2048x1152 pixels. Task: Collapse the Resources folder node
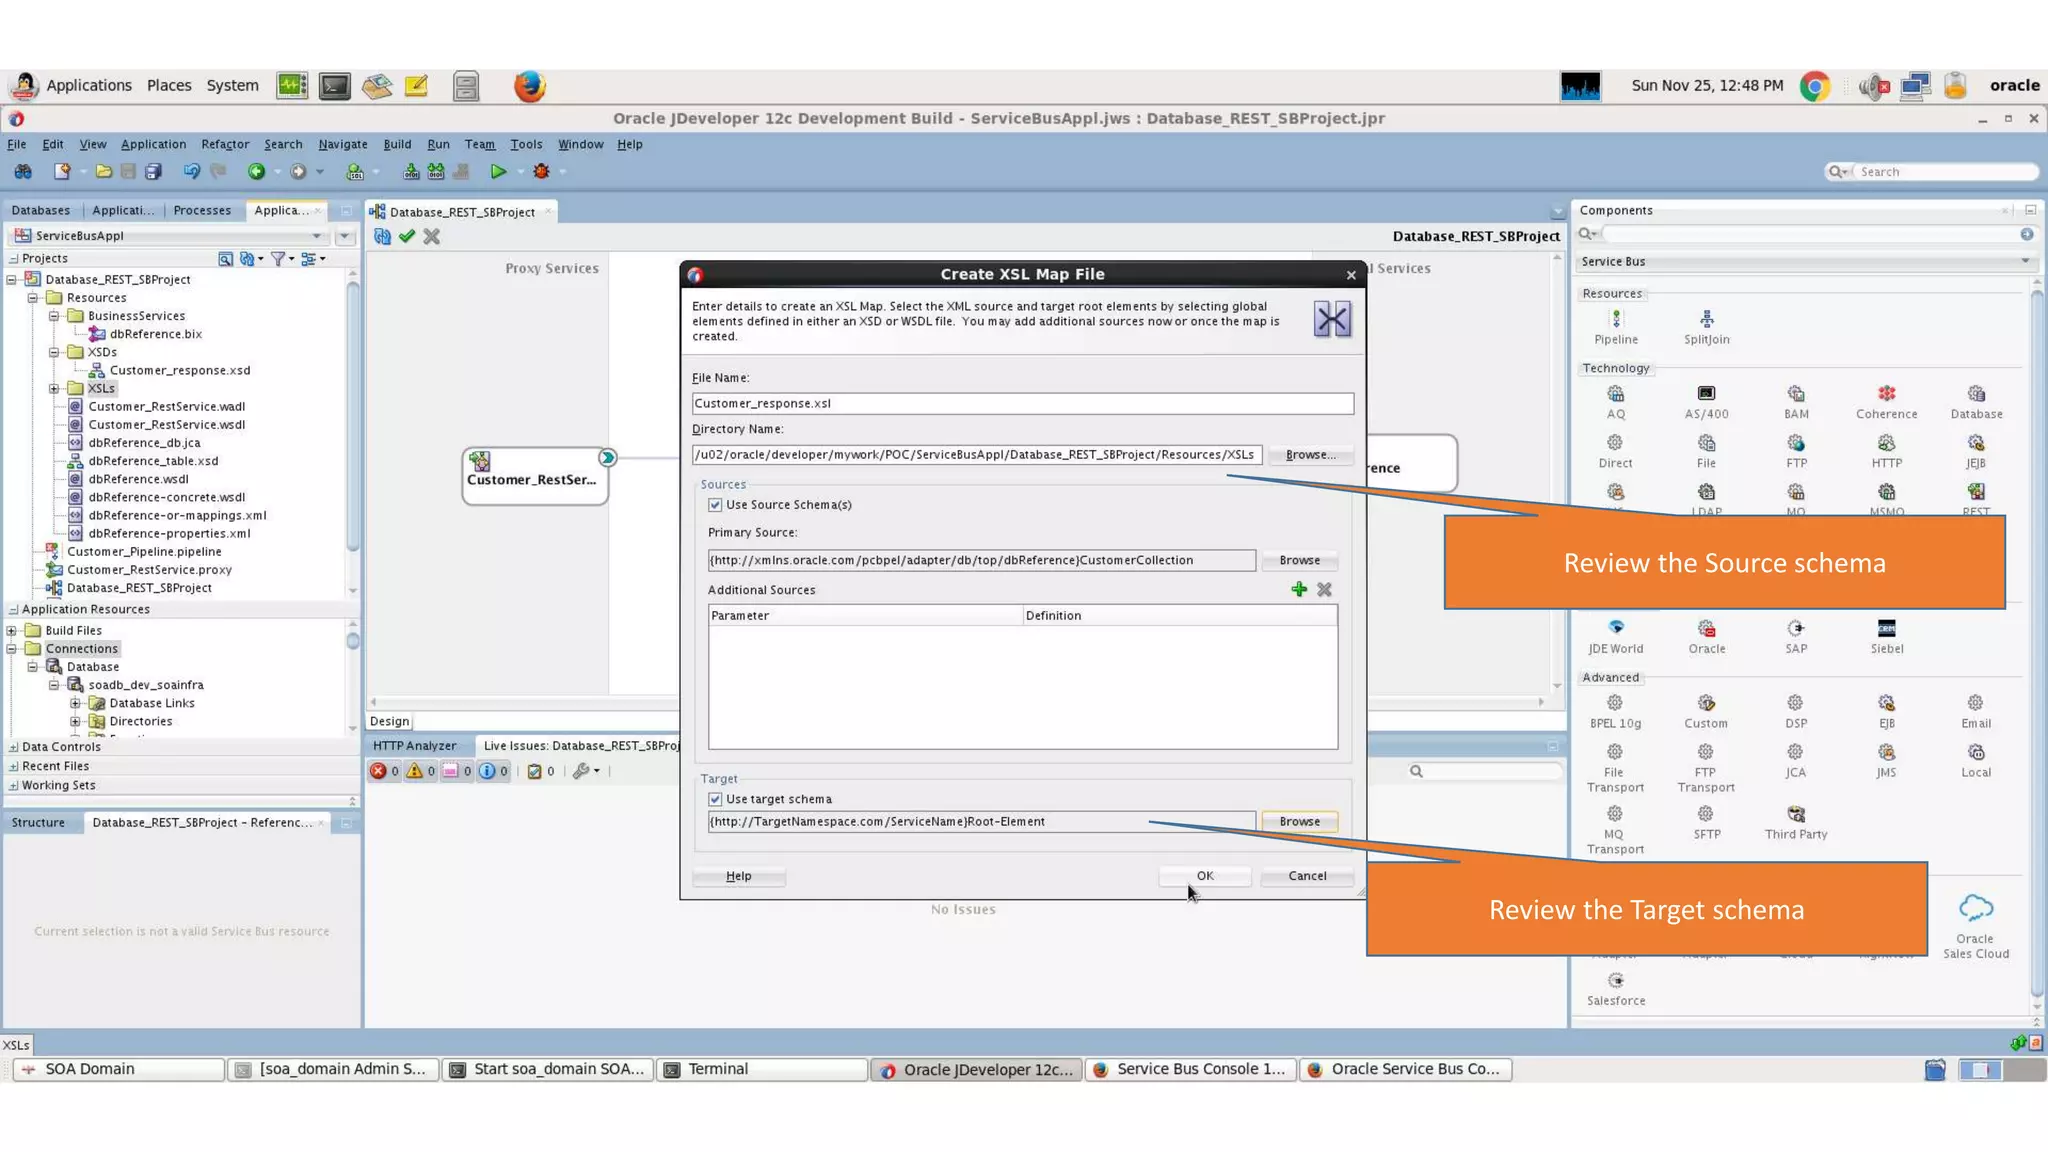tap(33, 298)
